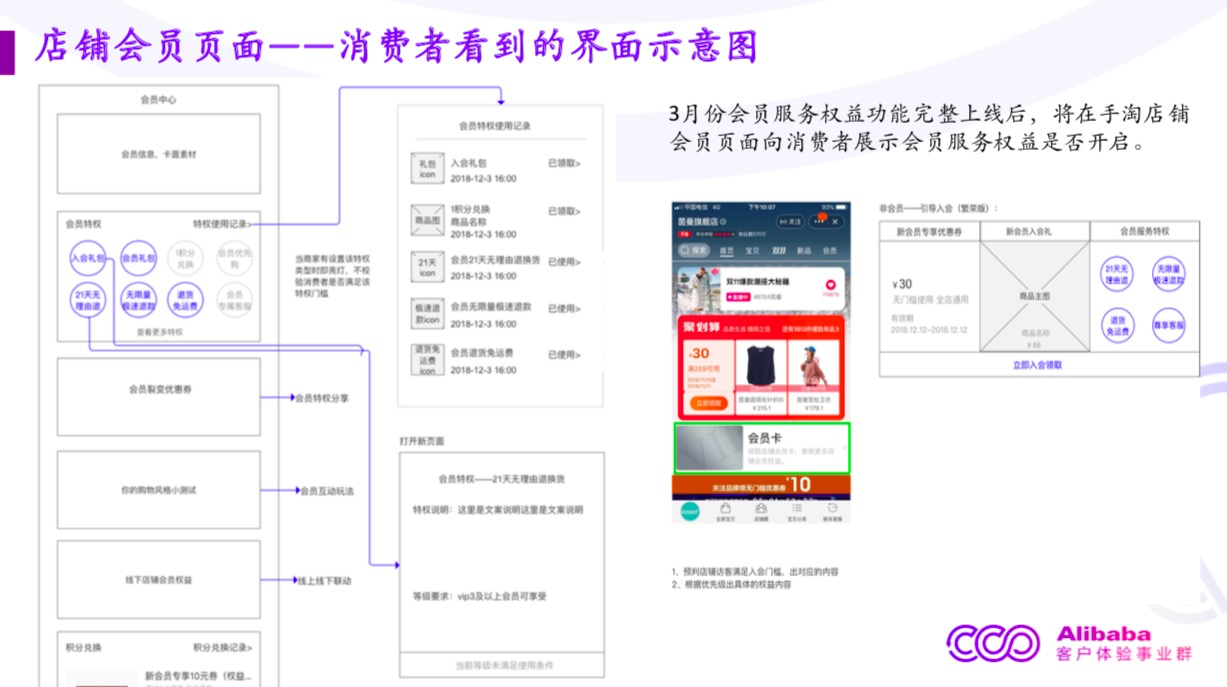
Task: Expand 已领取> on the 1积分兑换 record row
Action: 564,211
